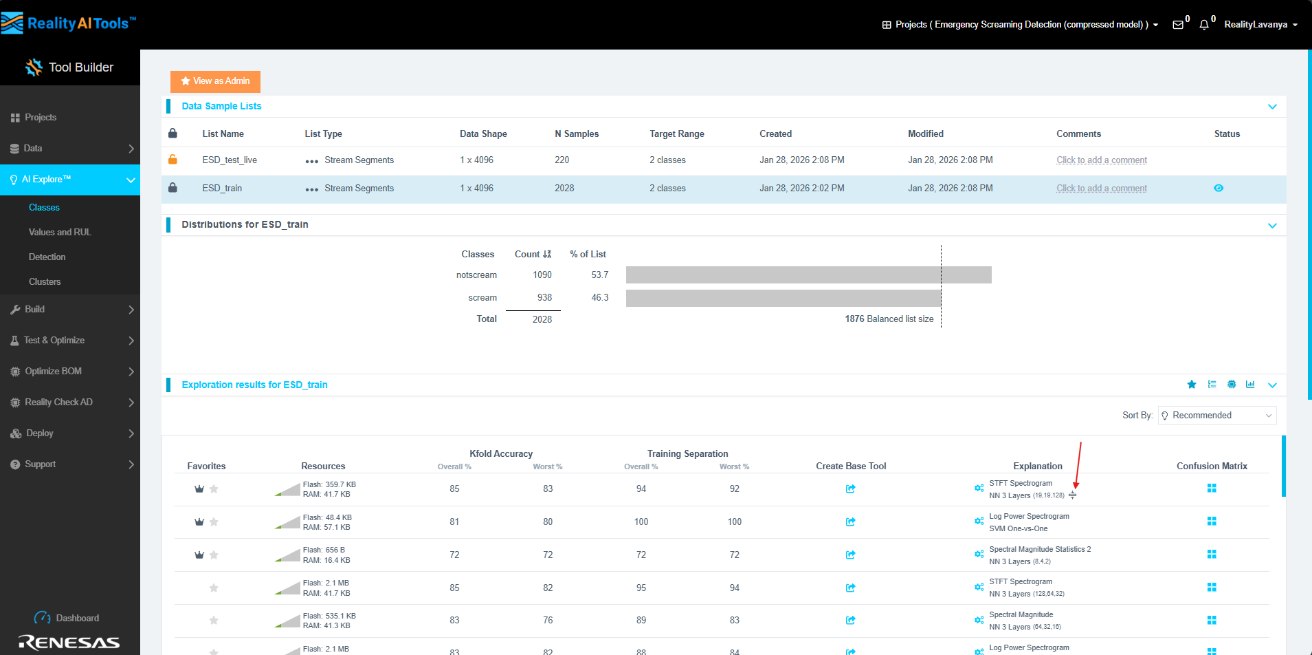The height and width of the screenshot is (655, 1312).
Task: Open the Projects dropdown in the top bar
Action: pos(1020,24)
